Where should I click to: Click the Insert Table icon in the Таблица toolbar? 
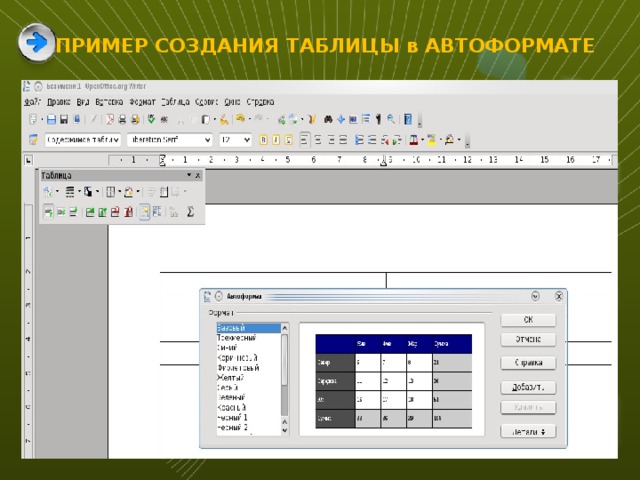pyautogui.click(x=48, y=191)
